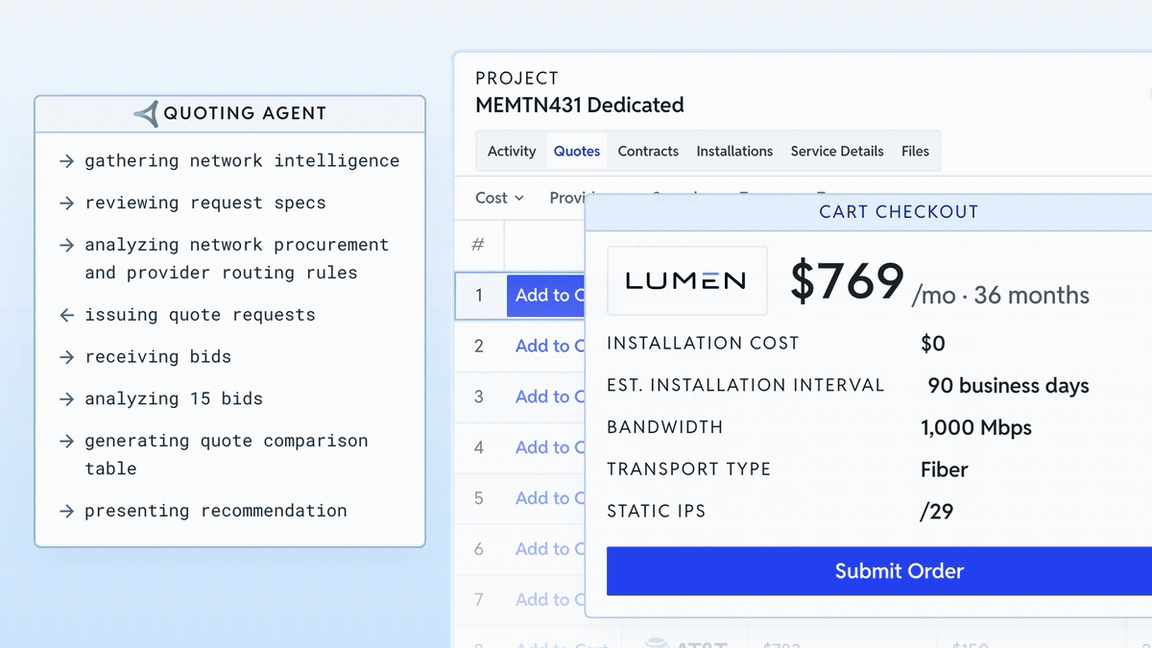
Task: Click Add to Cart link in row 6
Action: point(550,549)
